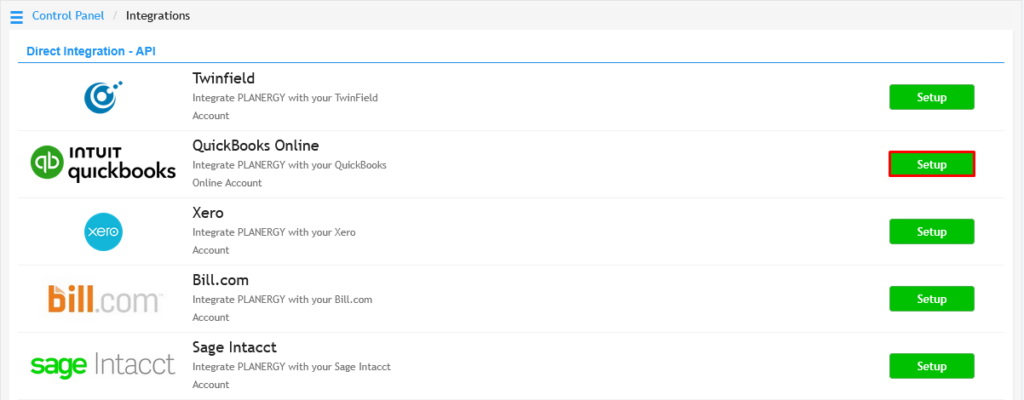The width and height of the screenshot is (1024, 400).
Task: Click Setup button for Sage Intacct
Action: [931, 366]
